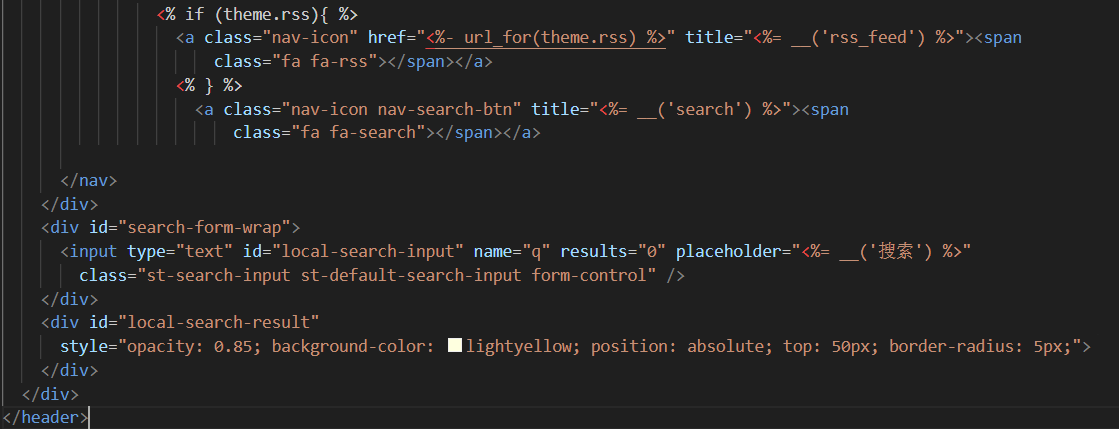Image resolution: width=1119 pixels, height=429 pixels.
Task: Open the underlined url_for(theme.rss) link
Action: [x=546, y=37]
